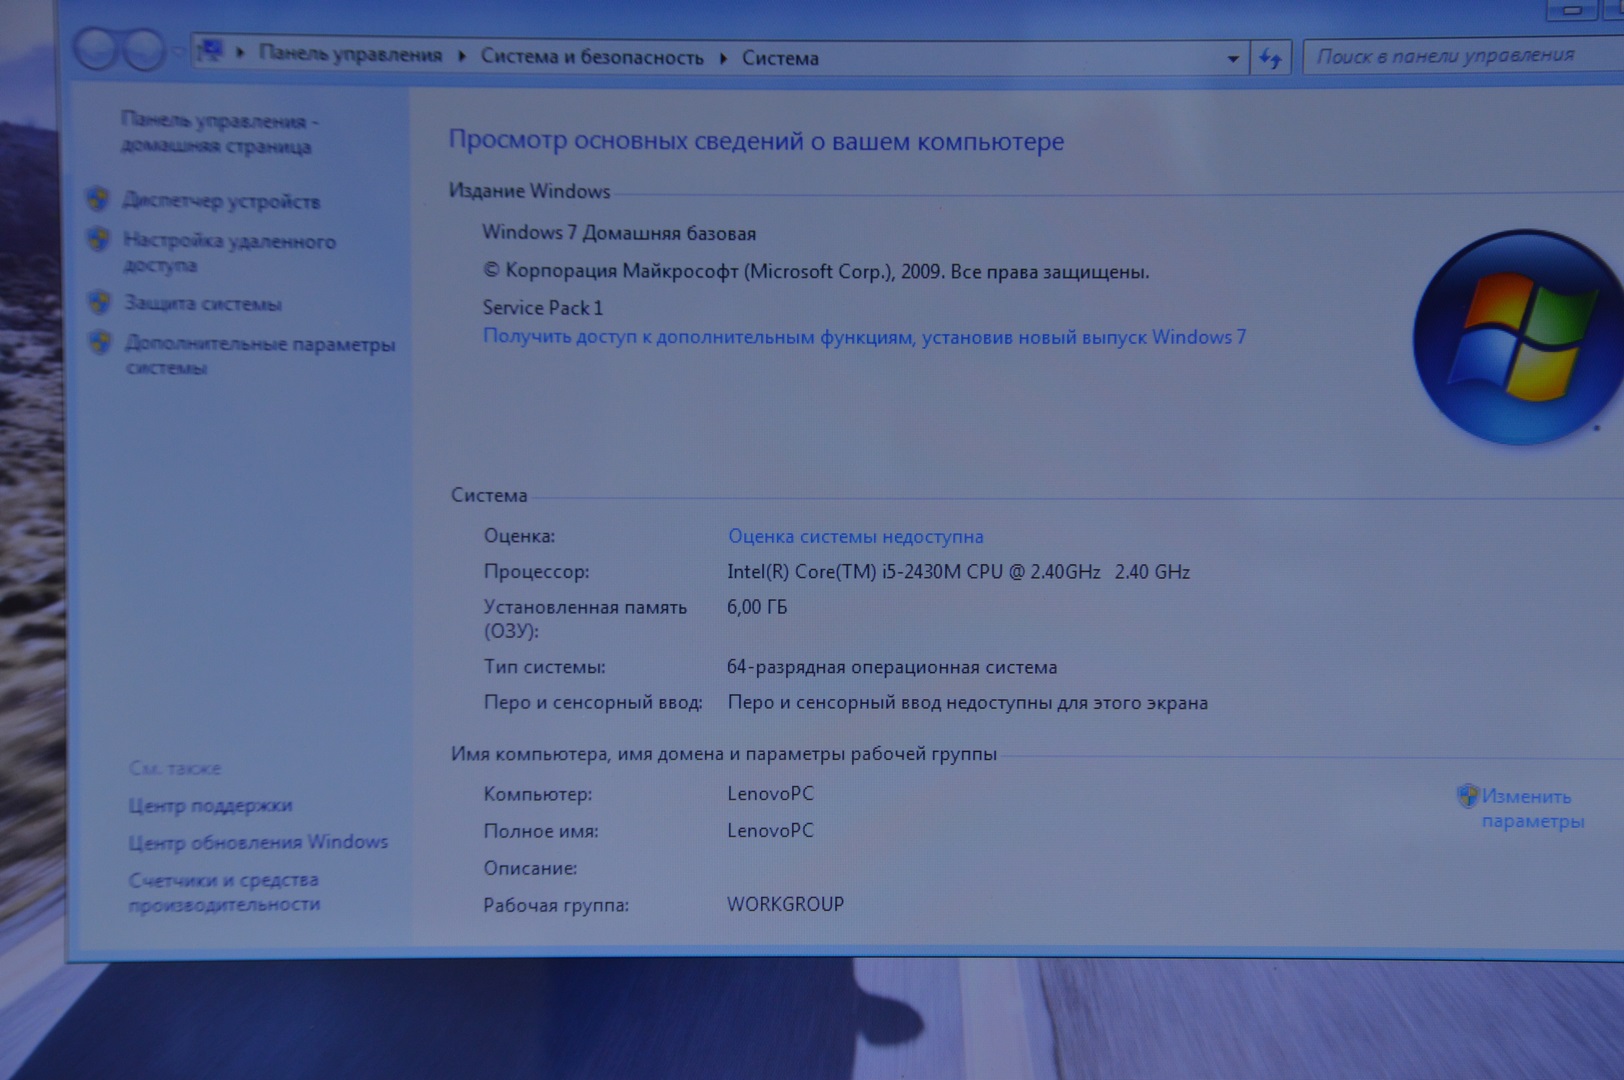The width and height of the screenshot is (1624, 1080).
Task: Open Счетчики и средства производительности link
Action: (x=224, y=892)
